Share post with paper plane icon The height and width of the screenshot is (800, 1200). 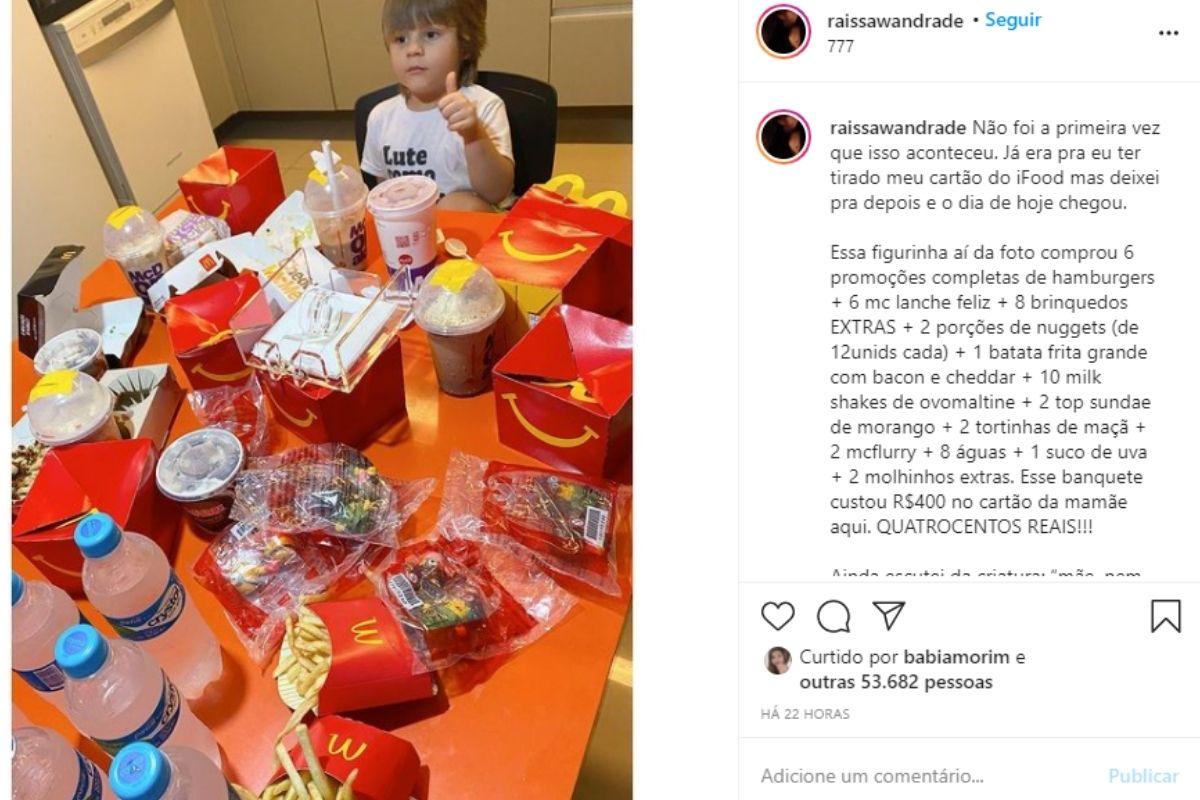pos(888,616)
